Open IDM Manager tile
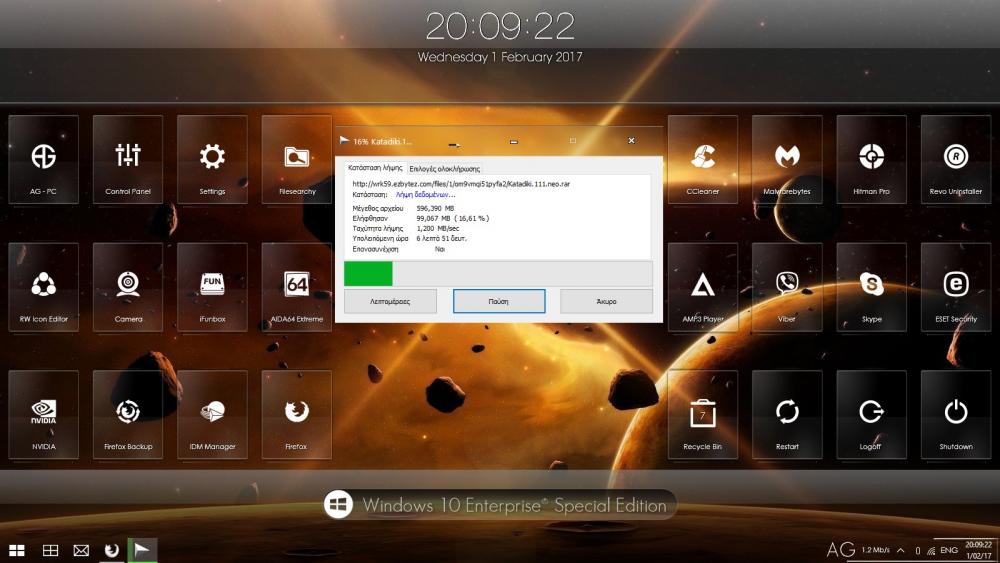1000x563 pixels. (x=212, y=415)
